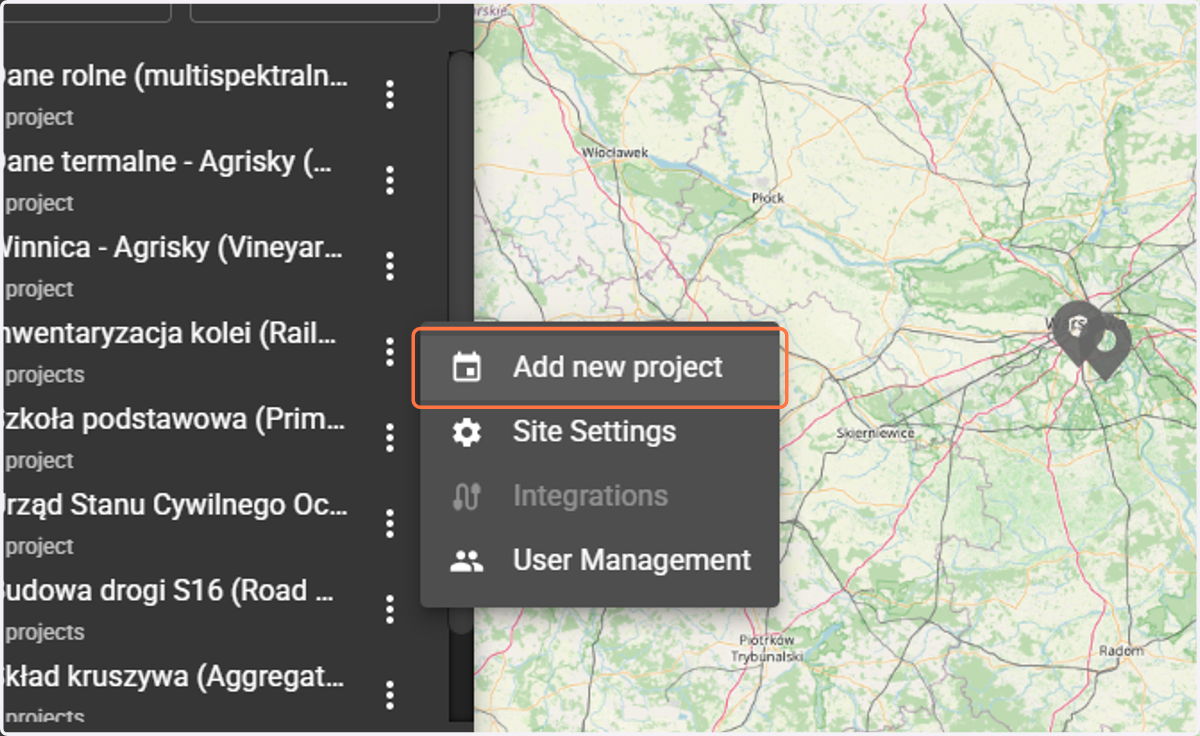Choose Add new project from the menu
Viewport: 1200px width, 736px height.
[x=599, y=367]
